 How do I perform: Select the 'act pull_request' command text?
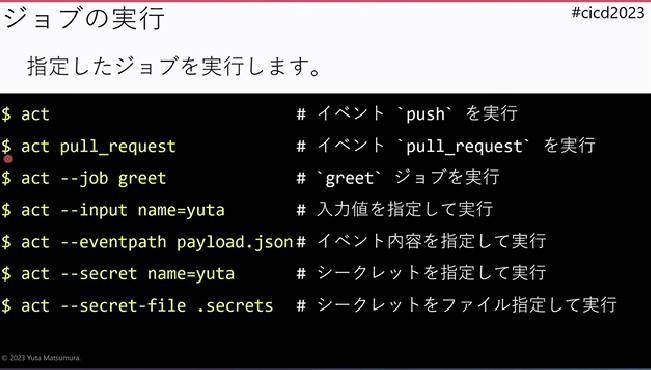pos(98,147)
